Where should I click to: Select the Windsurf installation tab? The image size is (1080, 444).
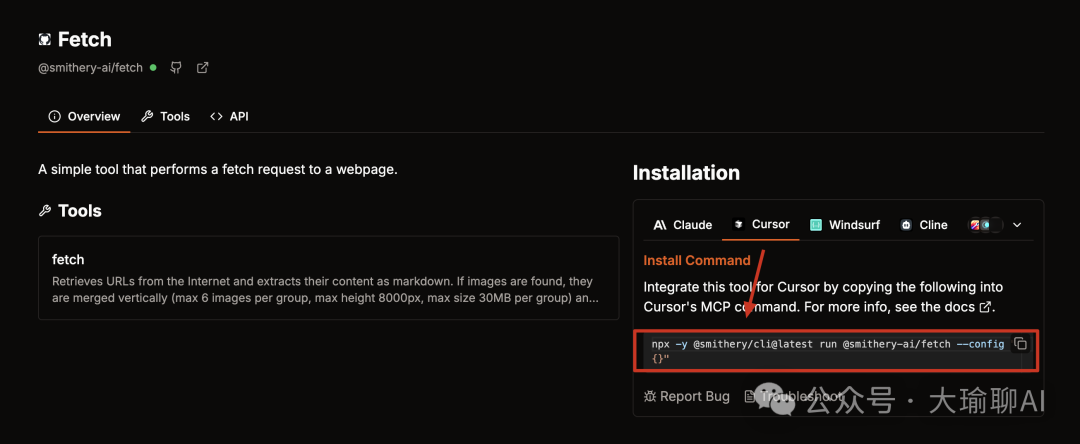click(x=845, y=225)
